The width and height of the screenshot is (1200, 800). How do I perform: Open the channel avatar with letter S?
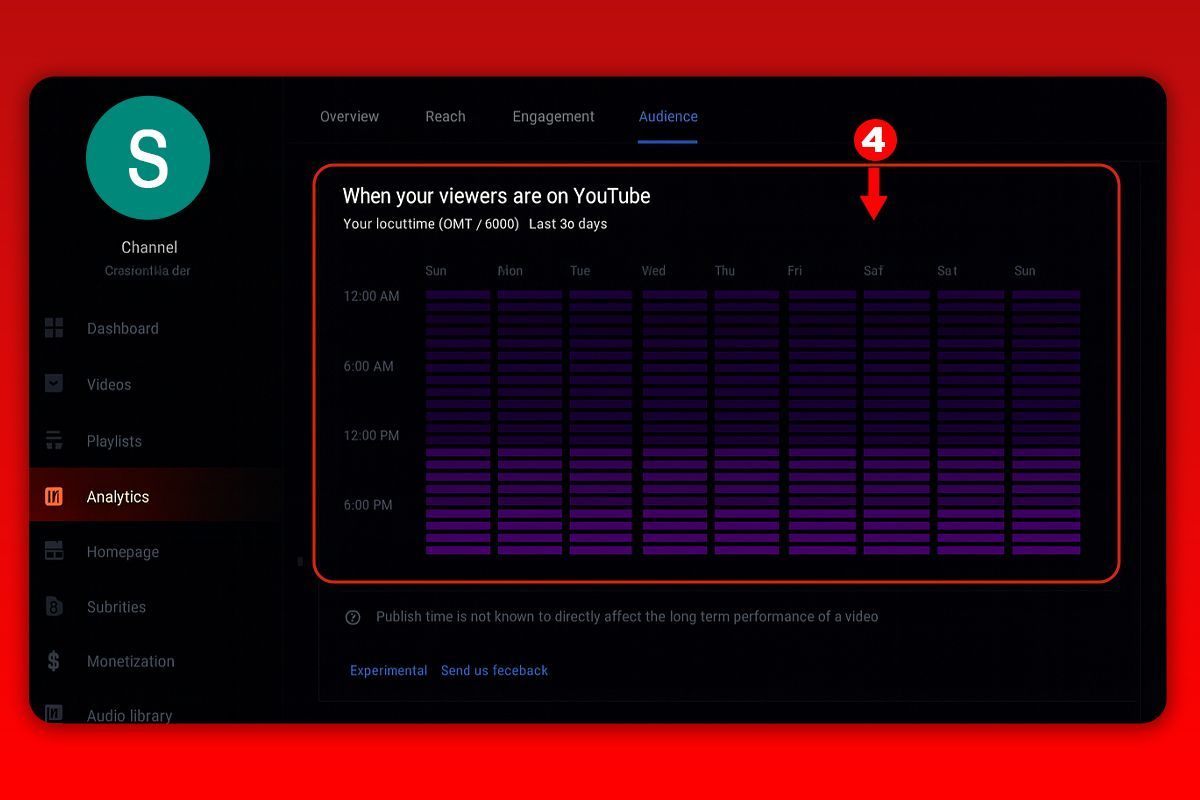pyautogui.click(x=148, y=158)
